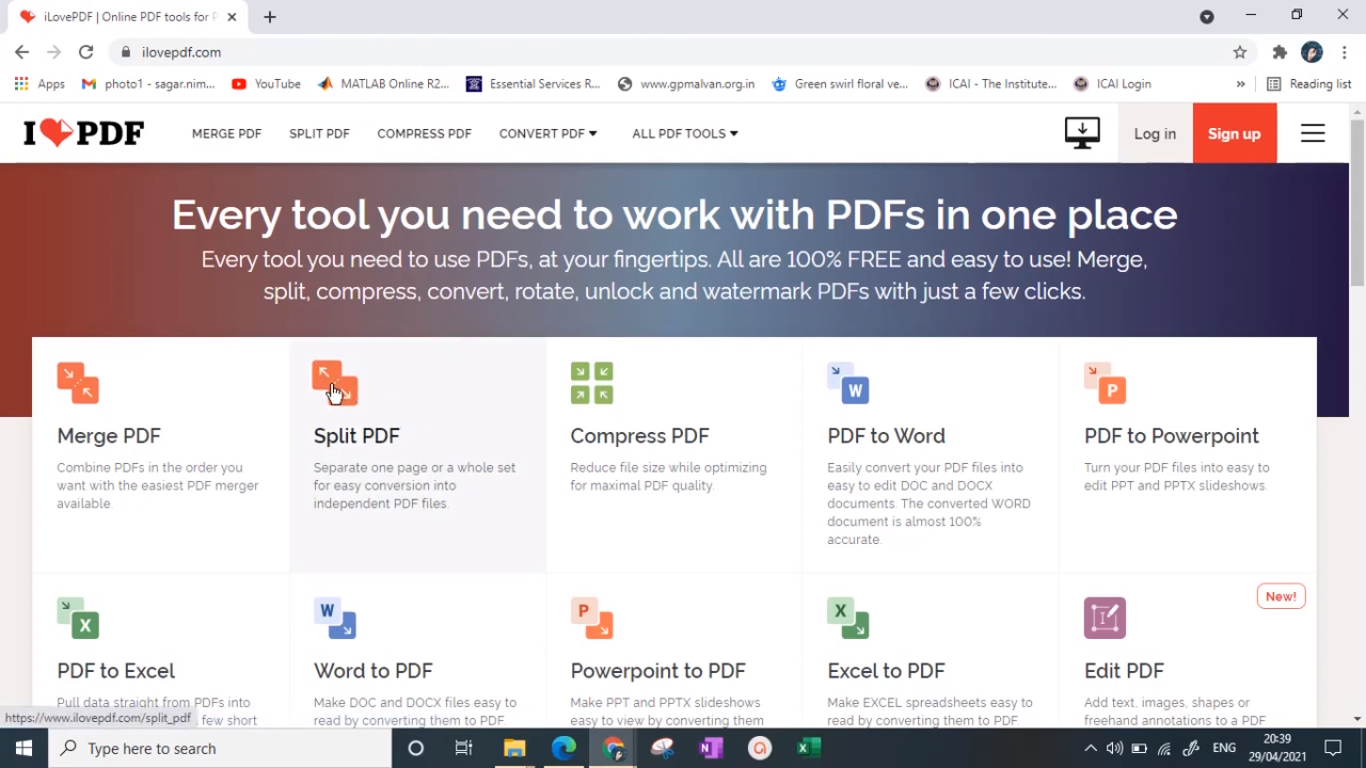Bookmark this page with the star icon
This screenshot has height=768, width=1366.
[x=1240, y=52]
